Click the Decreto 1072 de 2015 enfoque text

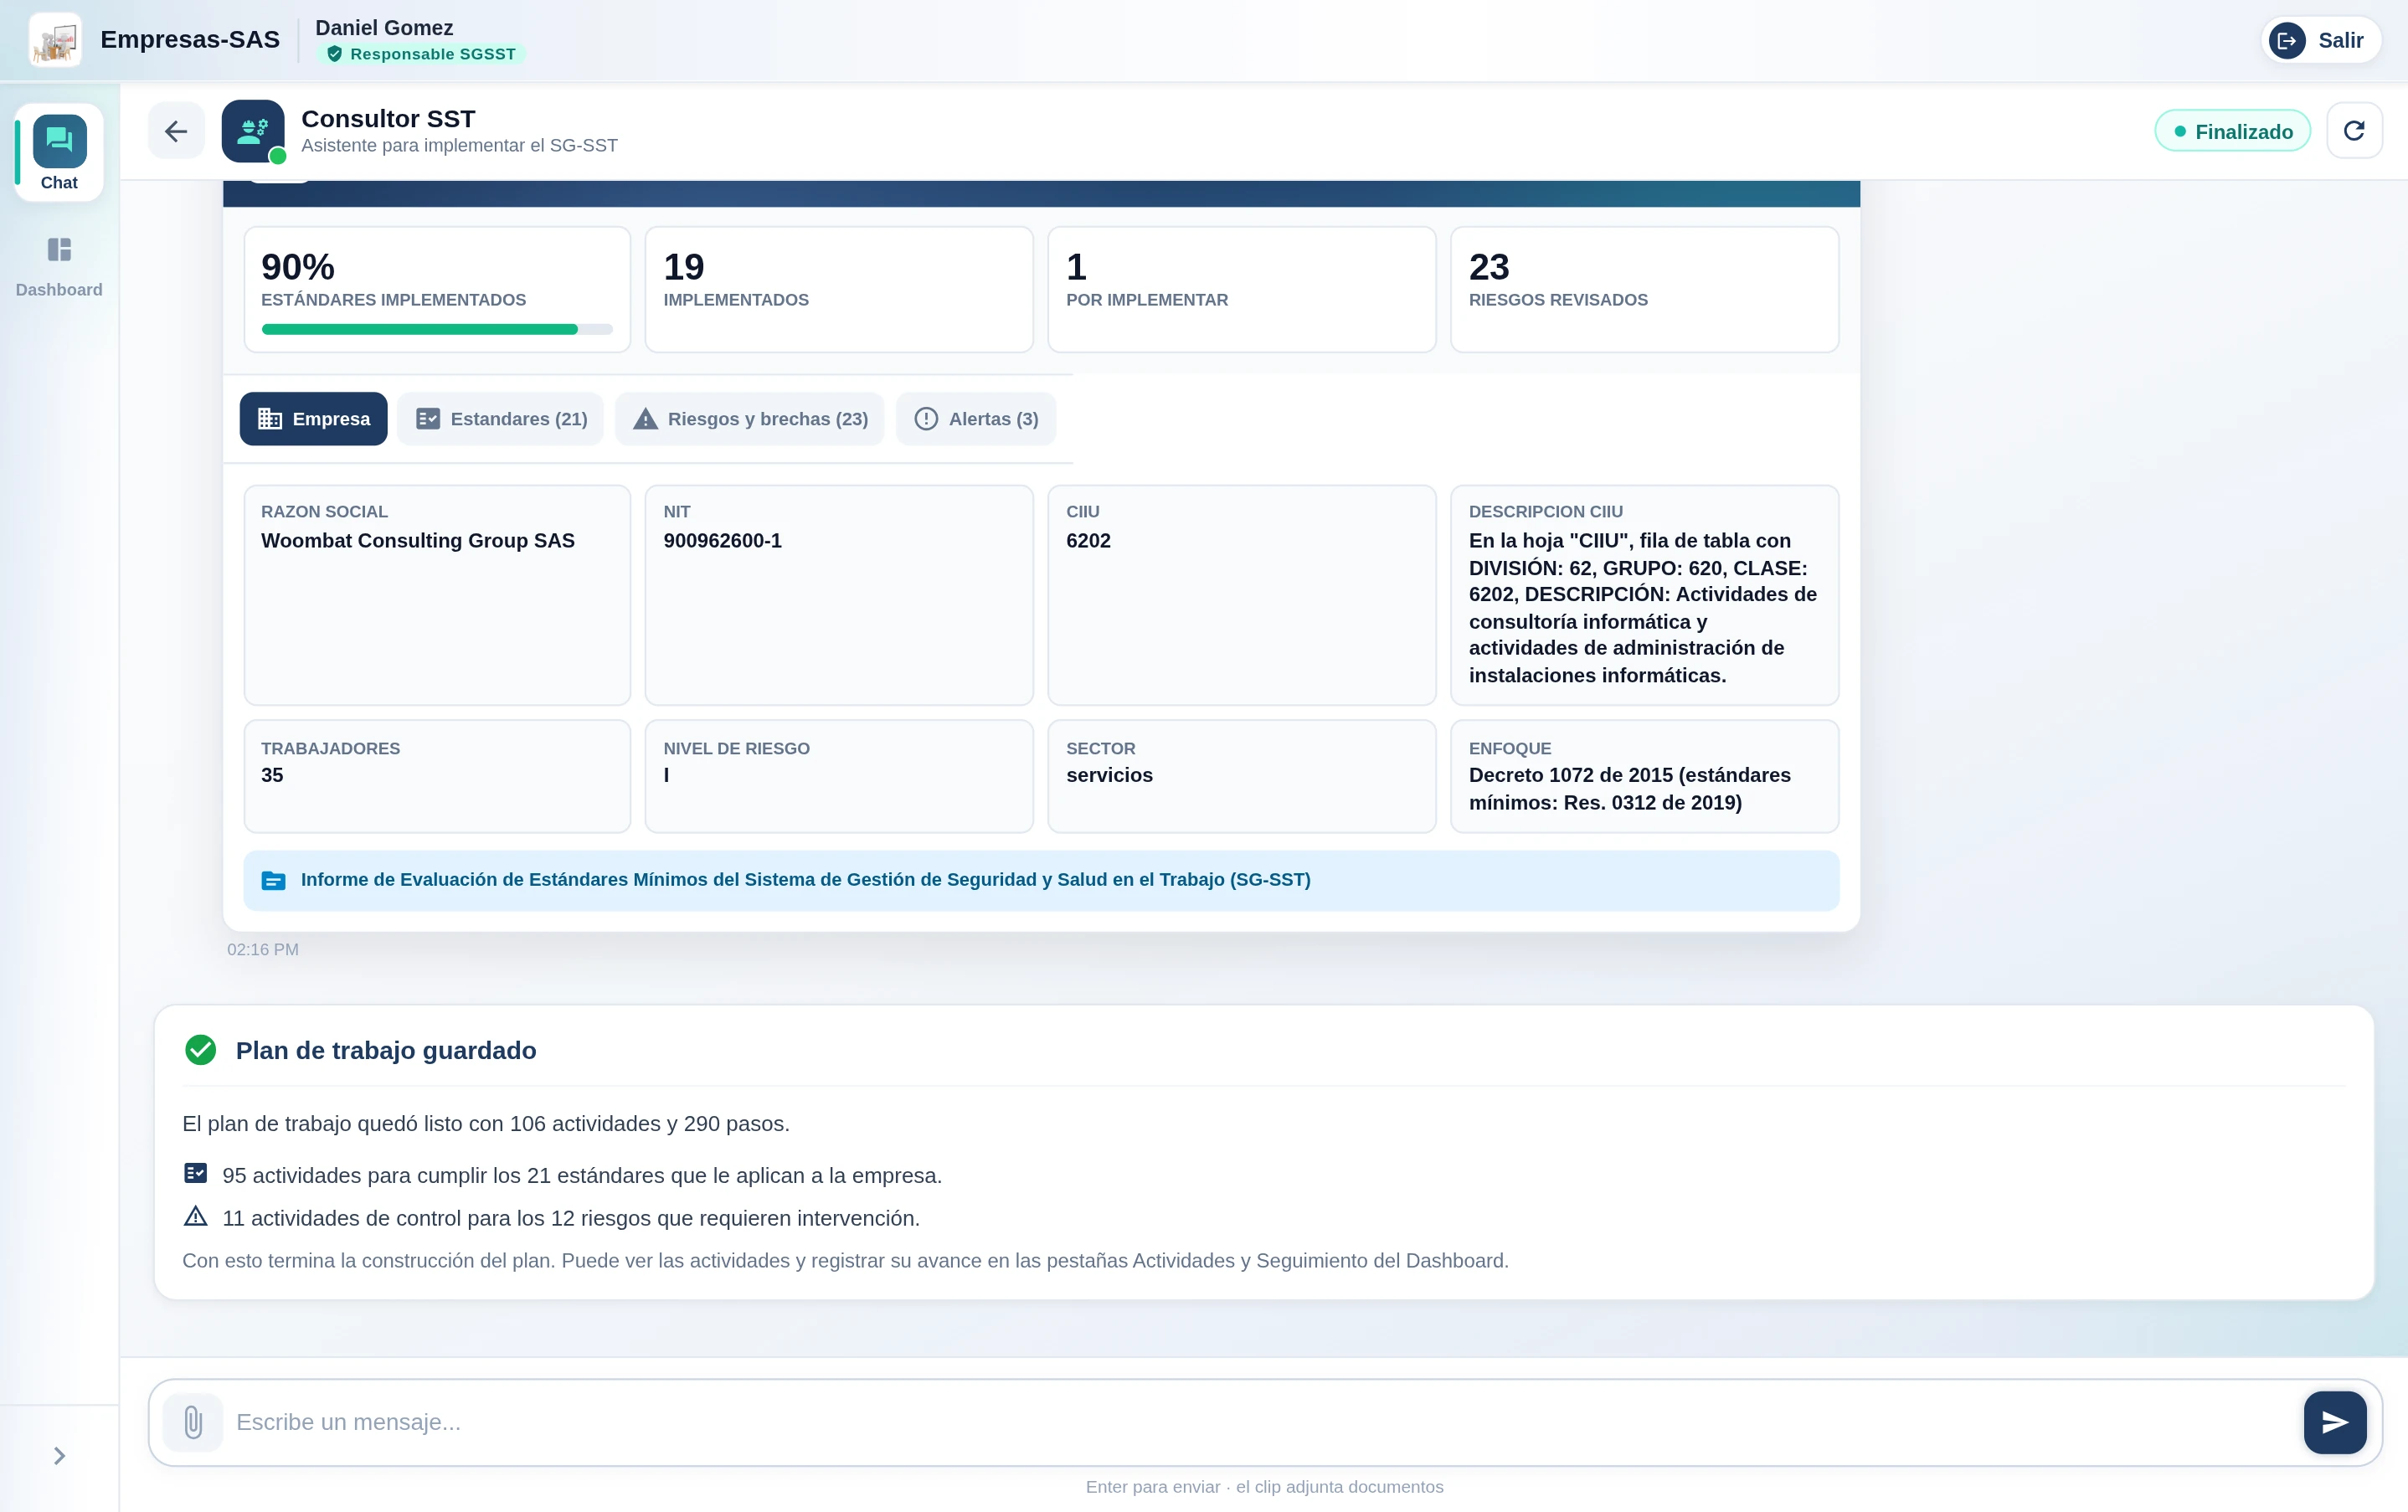pos(1630,789)
